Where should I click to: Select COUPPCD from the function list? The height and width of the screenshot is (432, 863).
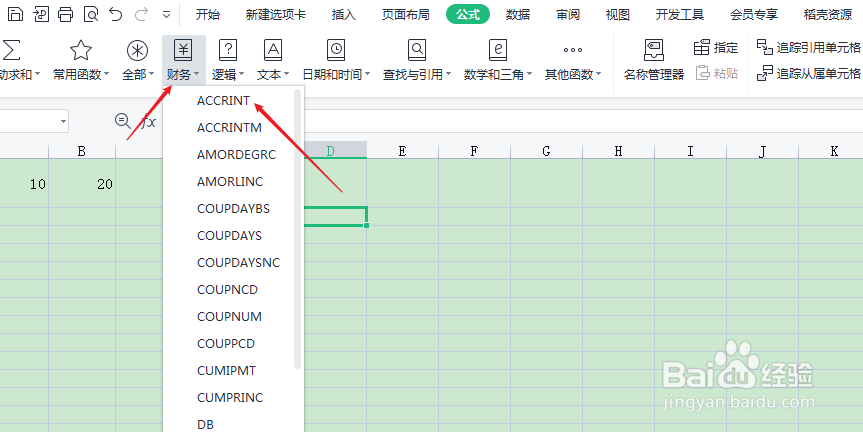[226, 343]
